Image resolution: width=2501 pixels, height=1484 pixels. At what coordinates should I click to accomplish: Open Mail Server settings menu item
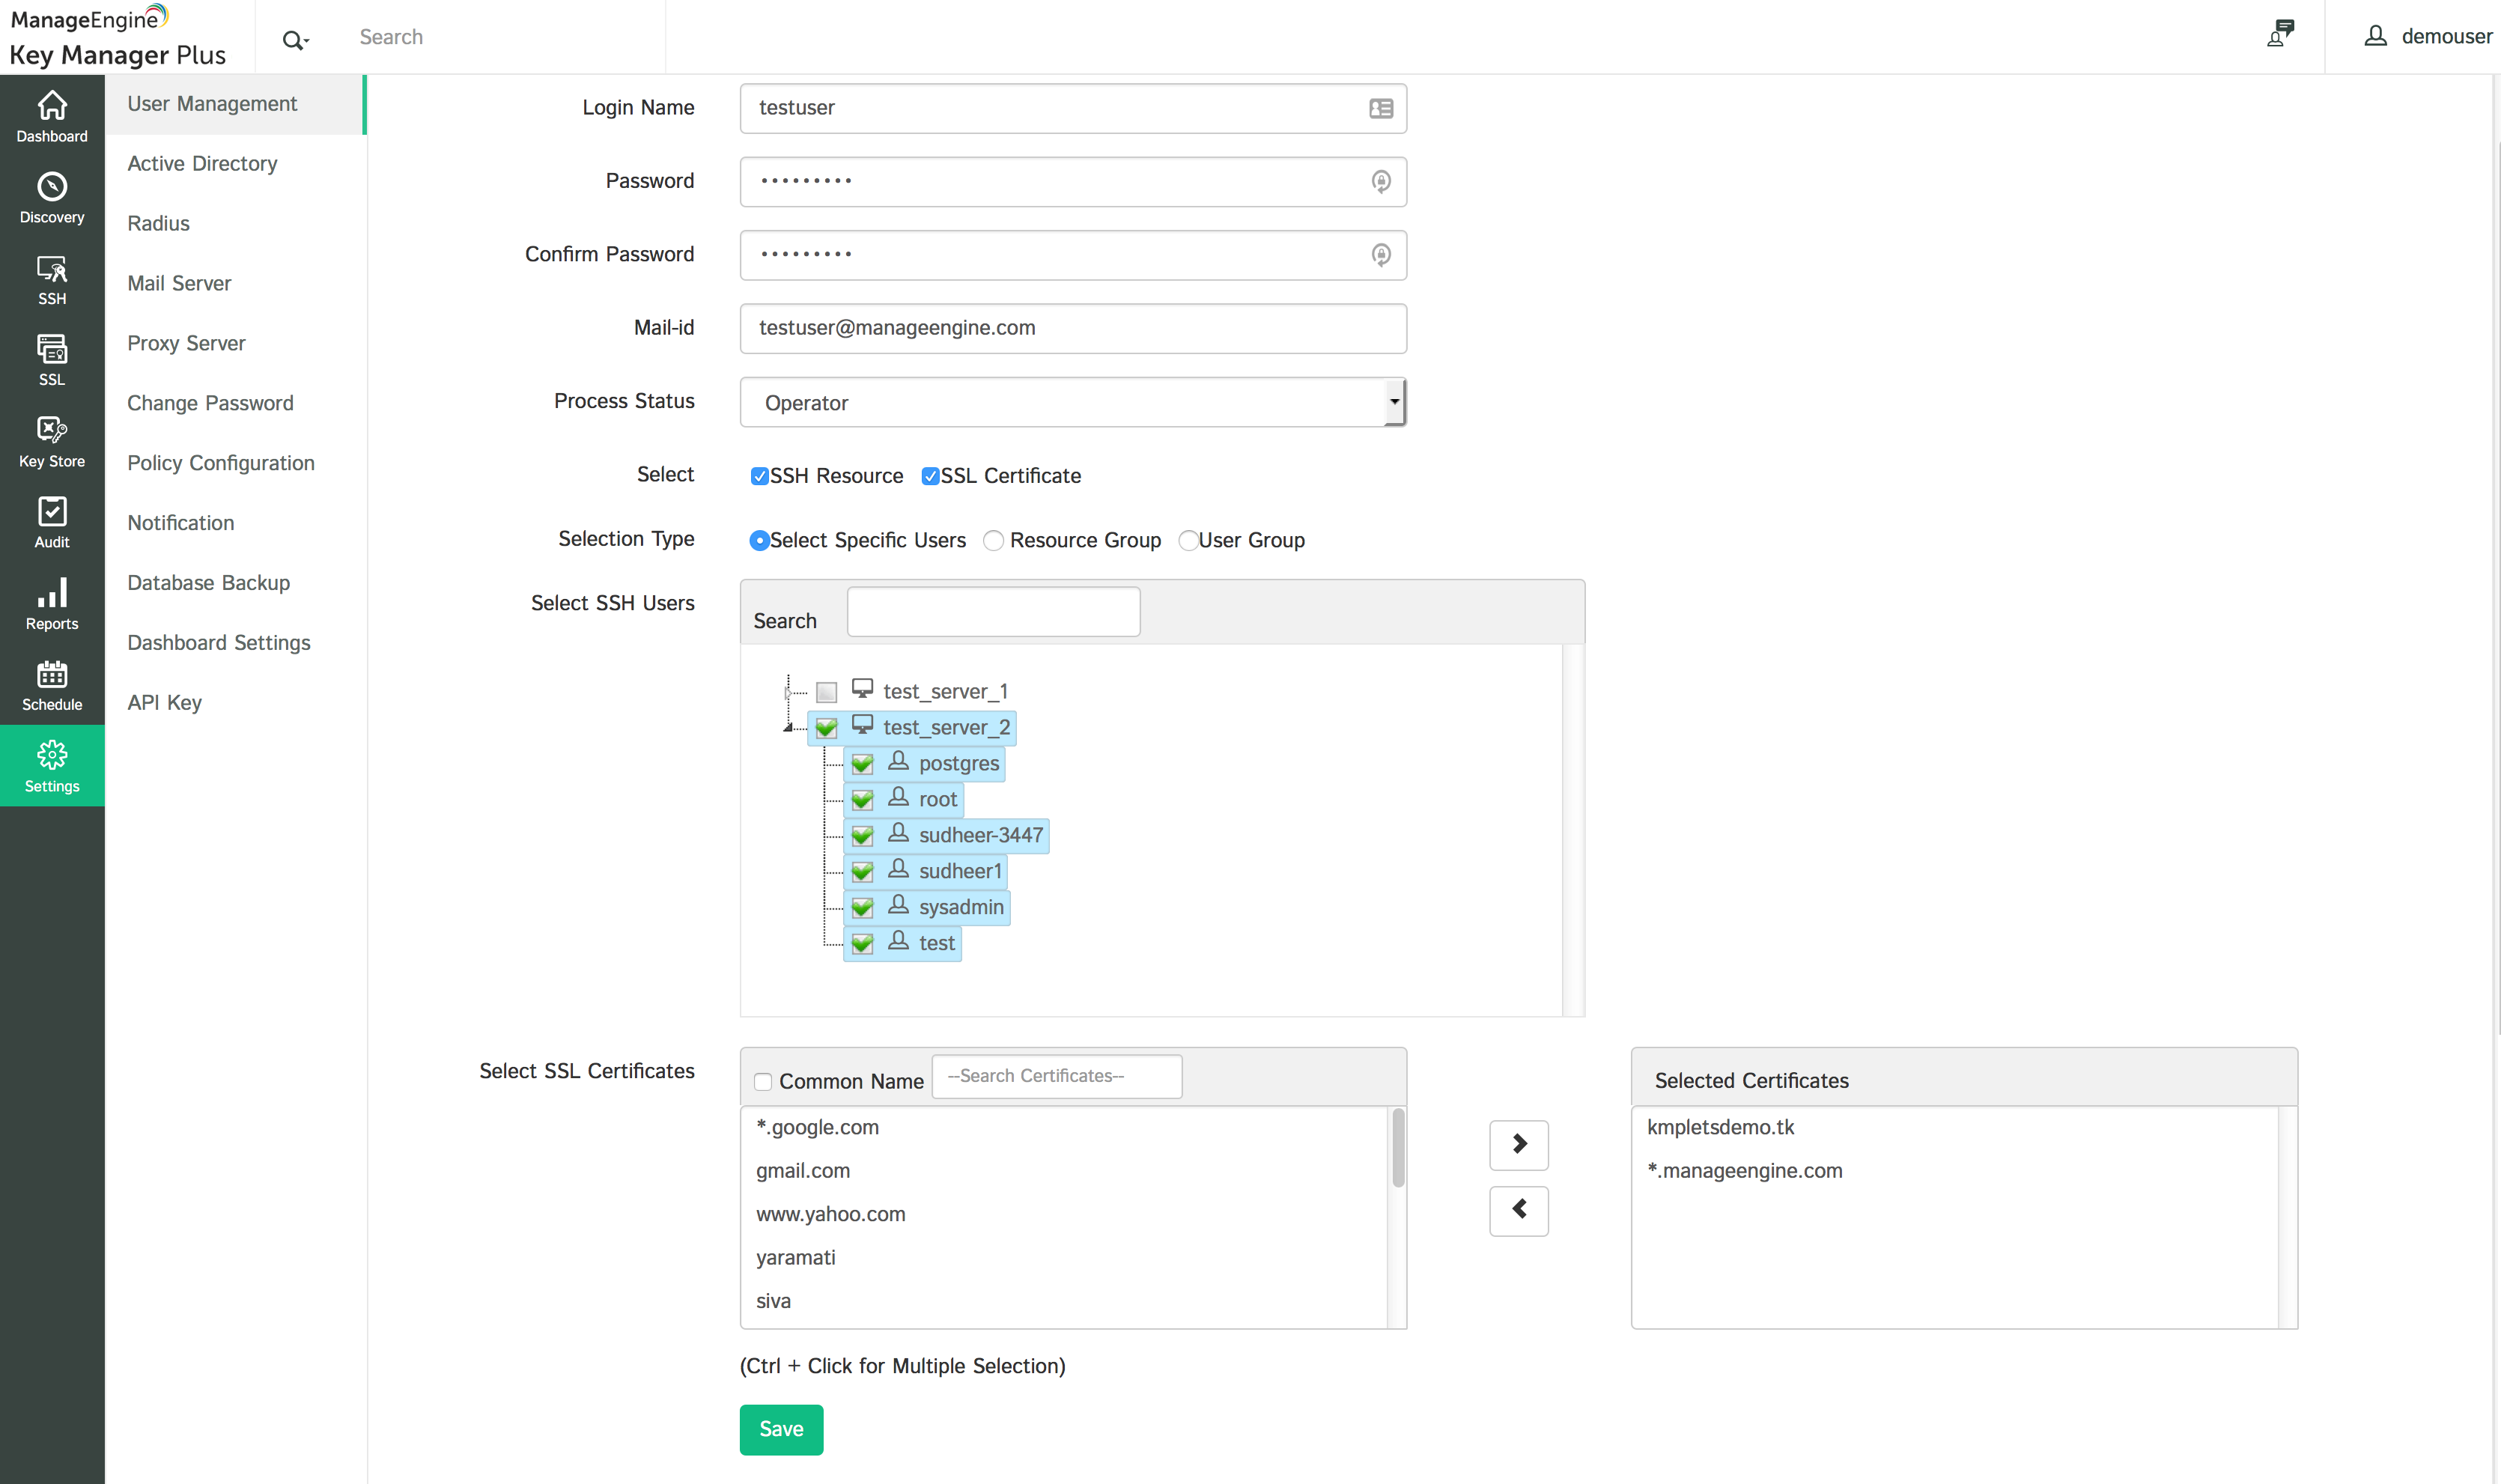(179, 283)
